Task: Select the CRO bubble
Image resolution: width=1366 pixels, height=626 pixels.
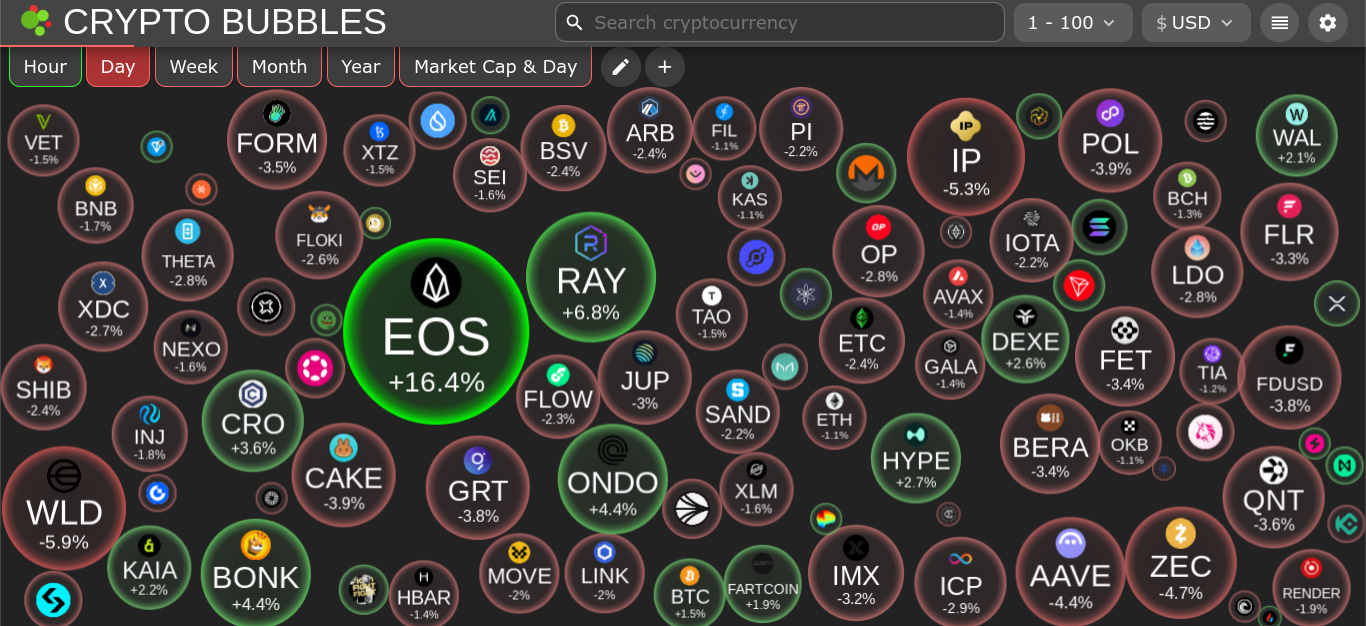Action: (253, 420)
